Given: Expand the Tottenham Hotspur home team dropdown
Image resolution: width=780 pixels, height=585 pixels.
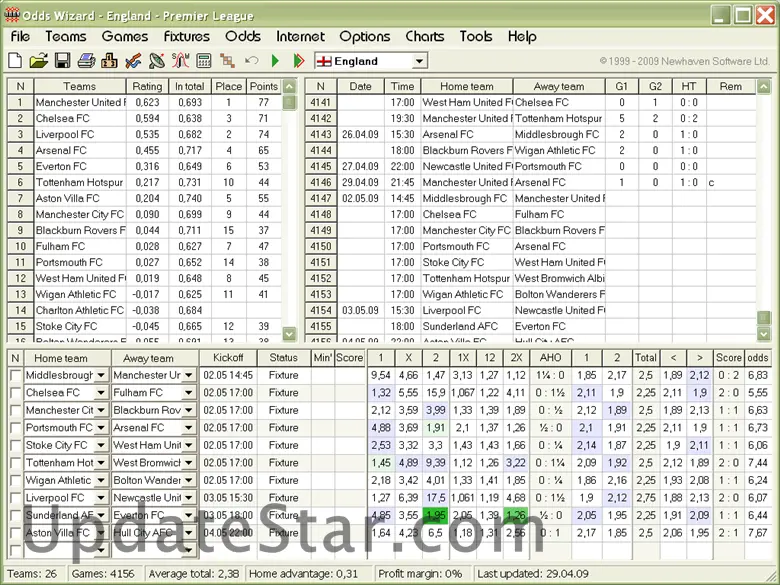Looking at the screenshot, I should point(101,463).
